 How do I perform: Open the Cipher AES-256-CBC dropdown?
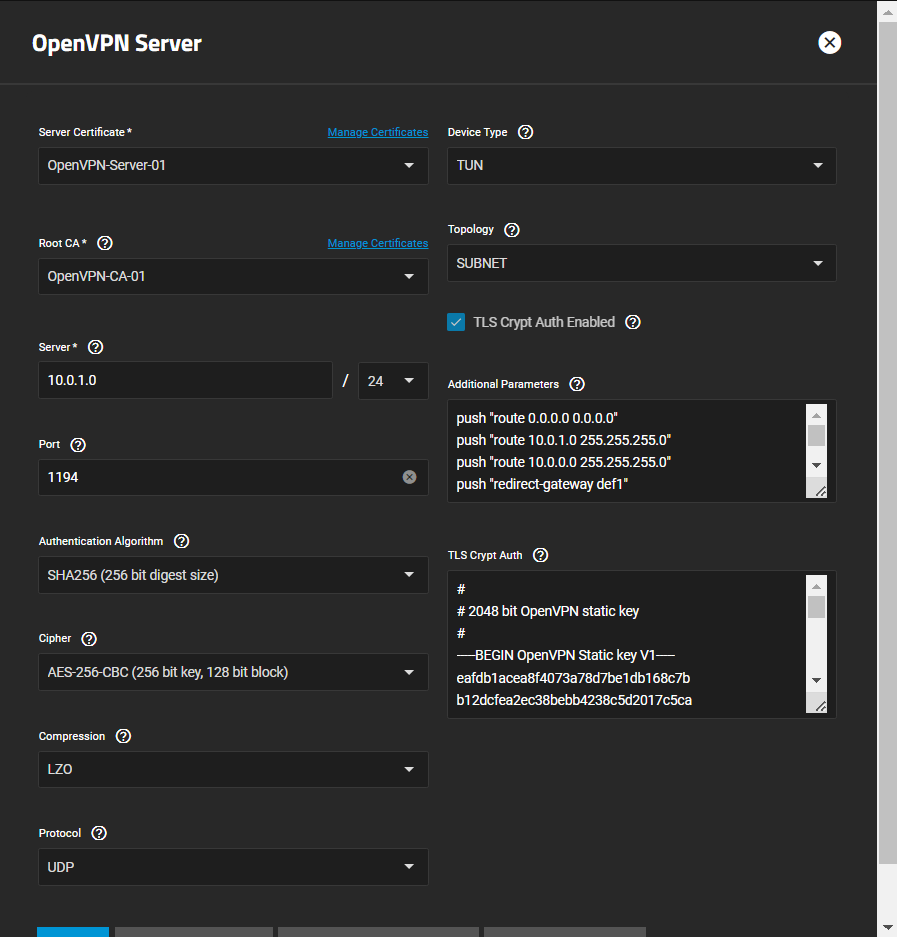click(x=233, y=672)
